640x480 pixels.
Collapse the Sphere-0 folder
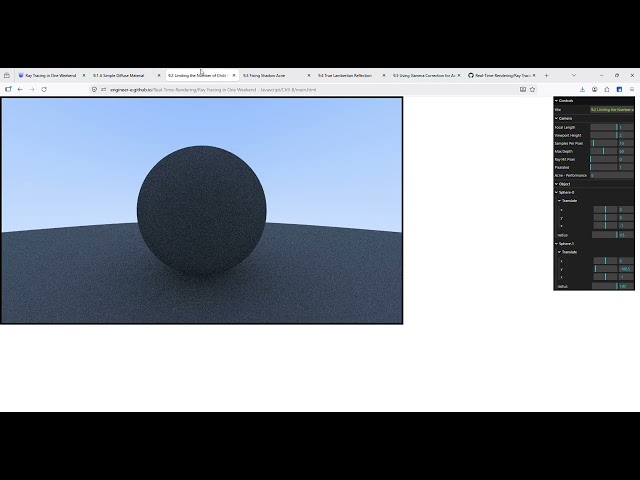point(594,192)
